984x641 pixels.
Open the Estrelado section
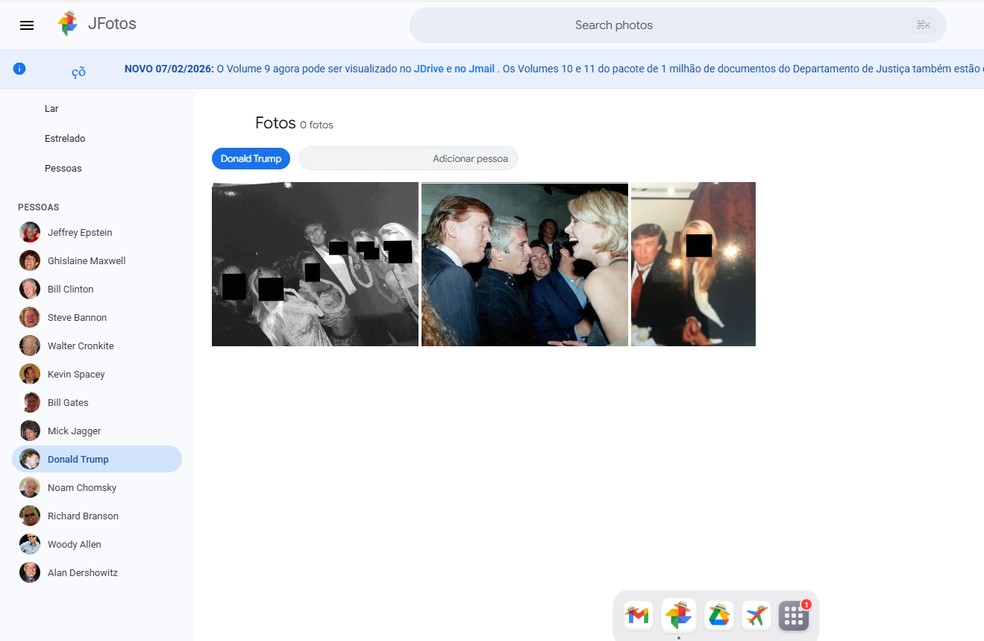(63, 138)
